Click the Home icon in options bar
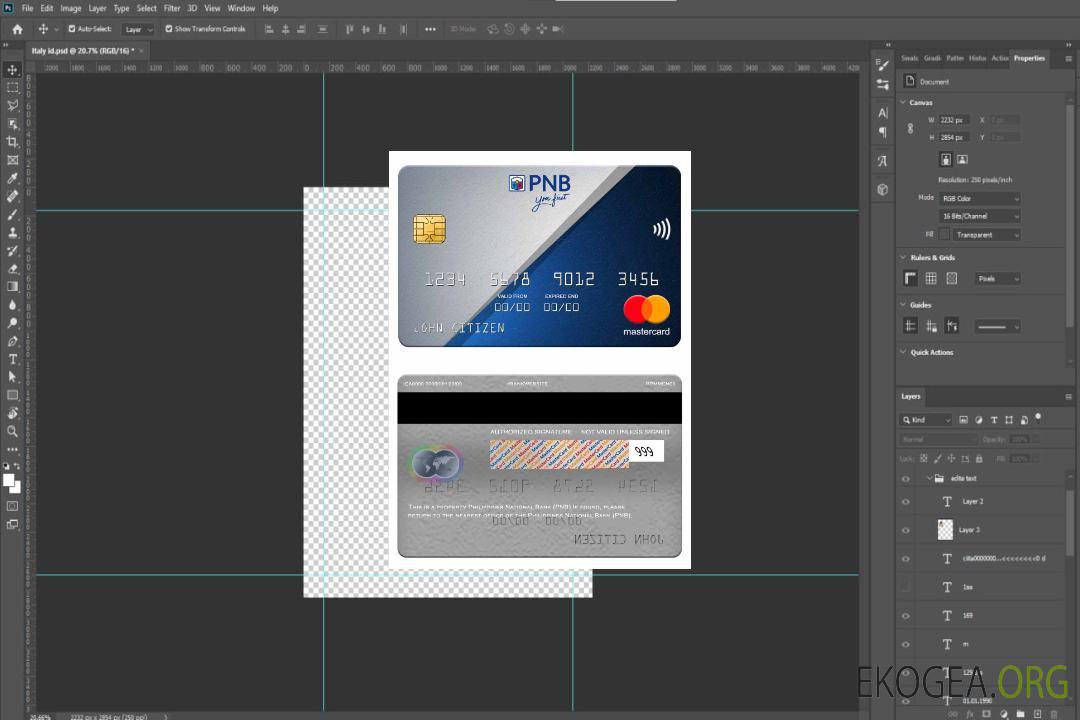This screenshot has height=720, width=1080. point(17,29)
